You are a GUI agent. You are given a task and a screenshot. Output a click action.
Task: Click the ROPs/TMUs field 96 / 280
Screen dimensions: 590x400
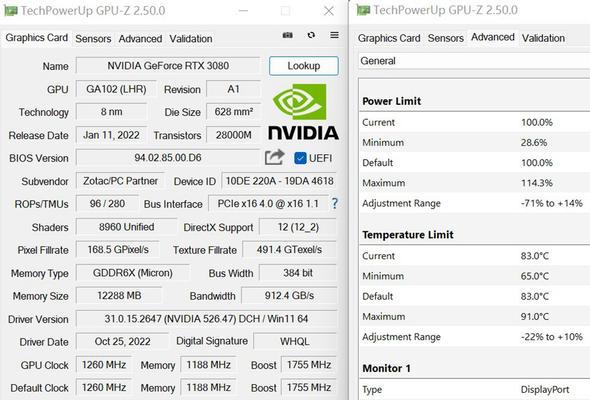pyautogui.click(x=107, y=204)
